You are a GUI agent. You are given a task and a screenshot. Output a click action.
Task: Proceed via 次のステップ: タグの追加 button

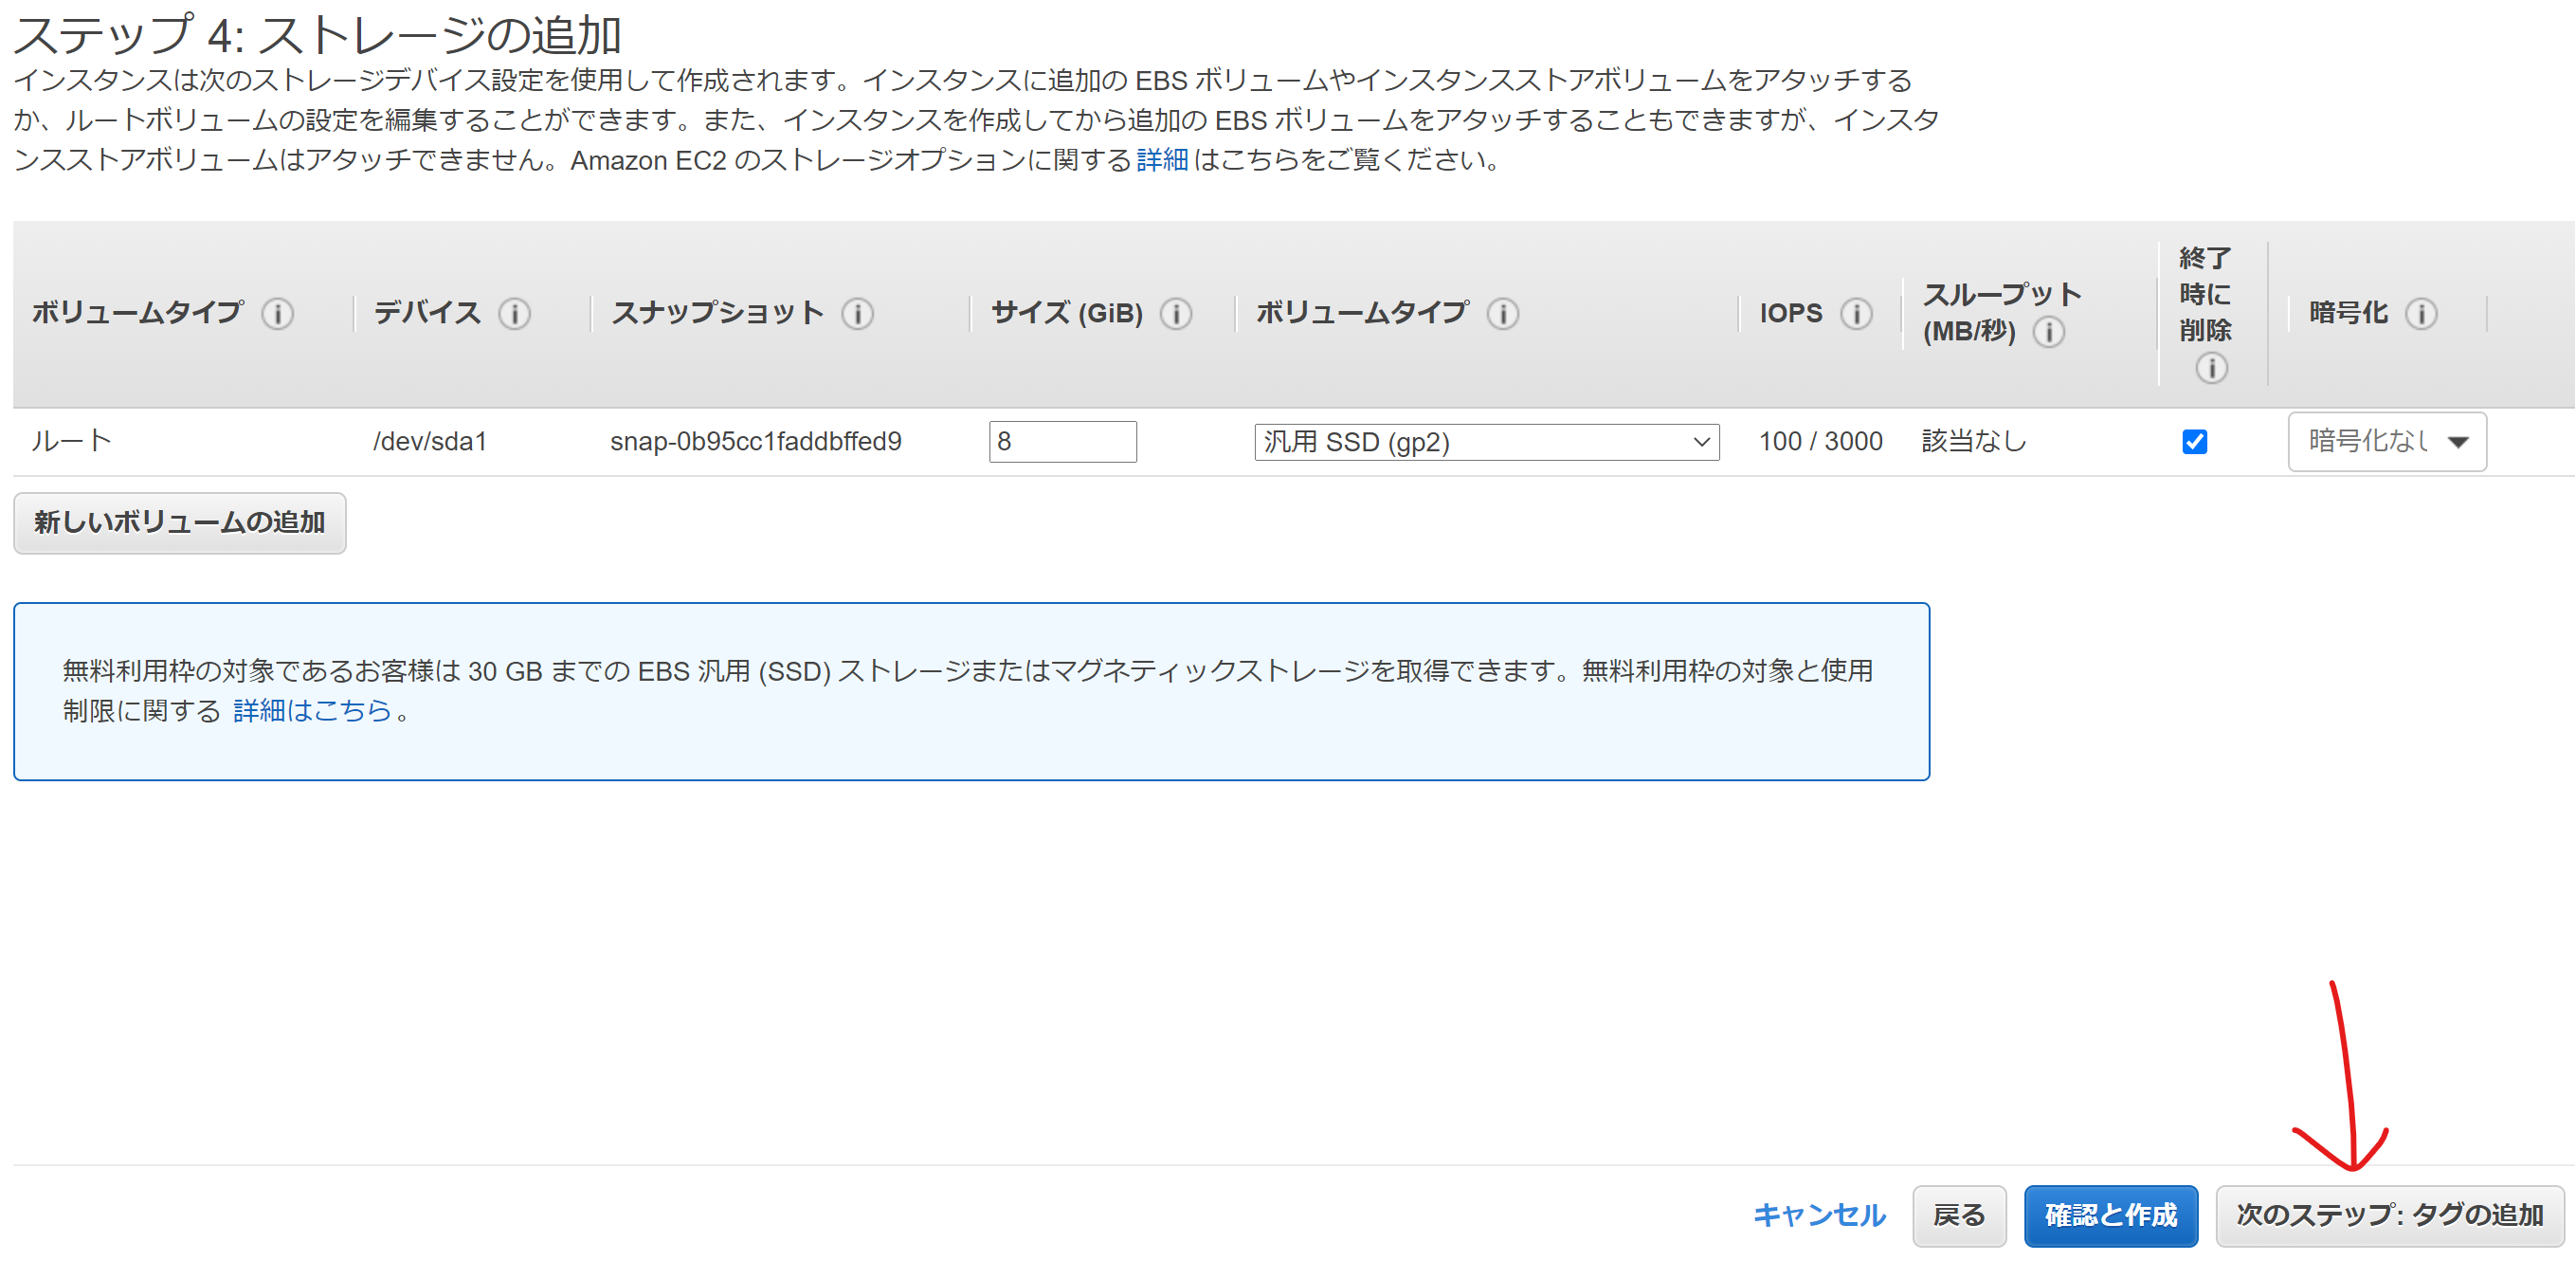pyautogui.click(x=2389, y=1216)
